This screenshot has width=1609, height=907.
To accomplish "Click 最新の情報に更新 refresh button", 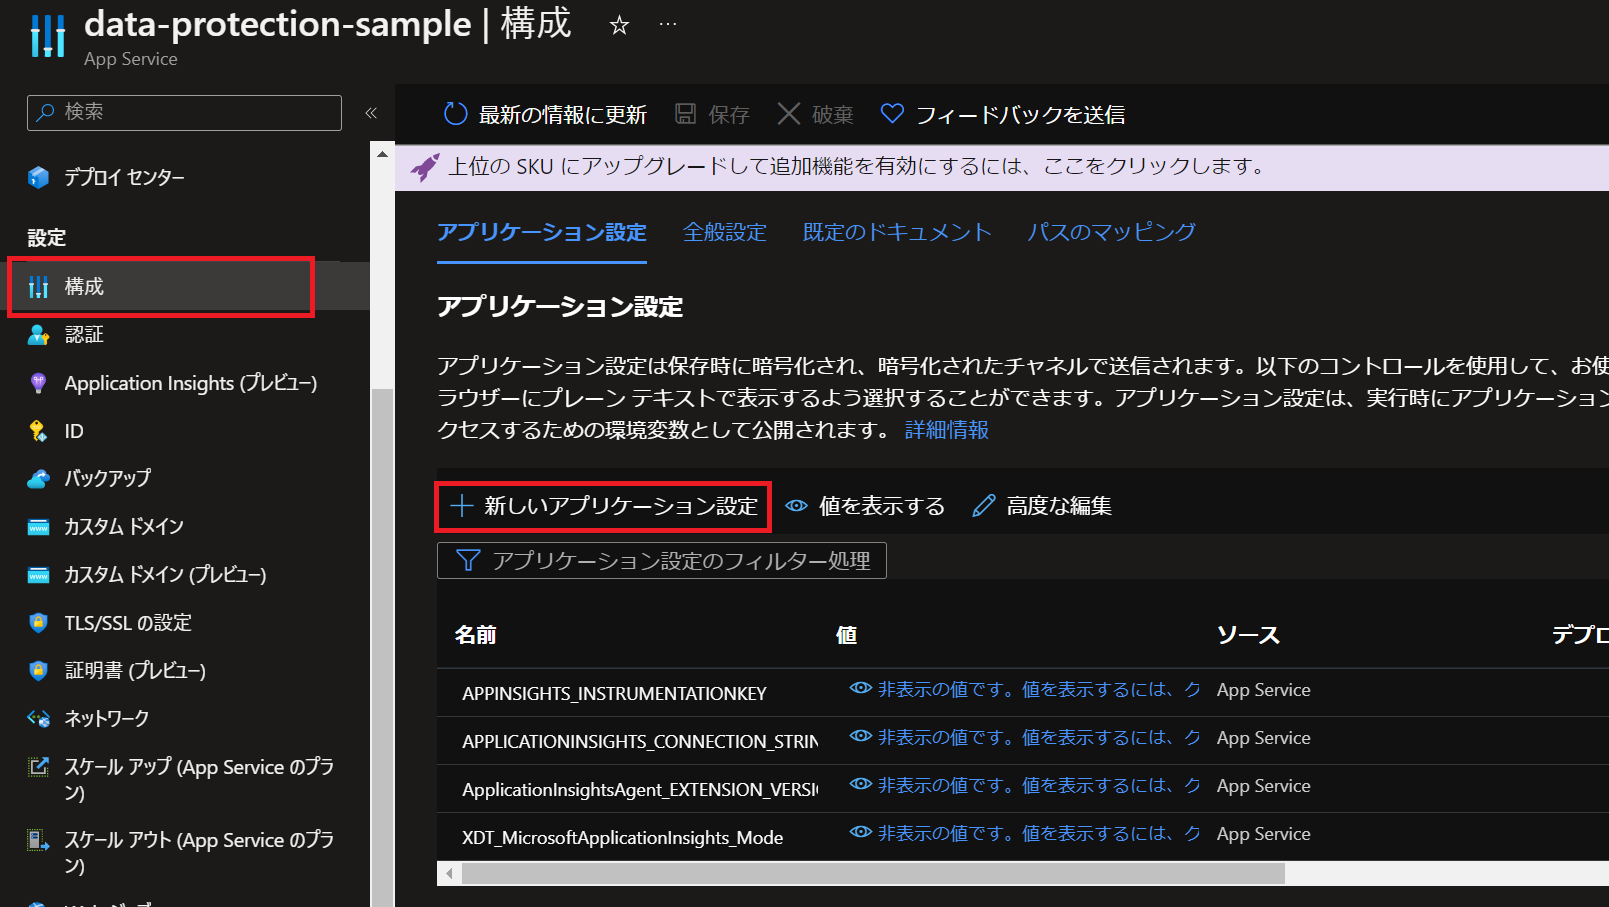I will 545,115.
